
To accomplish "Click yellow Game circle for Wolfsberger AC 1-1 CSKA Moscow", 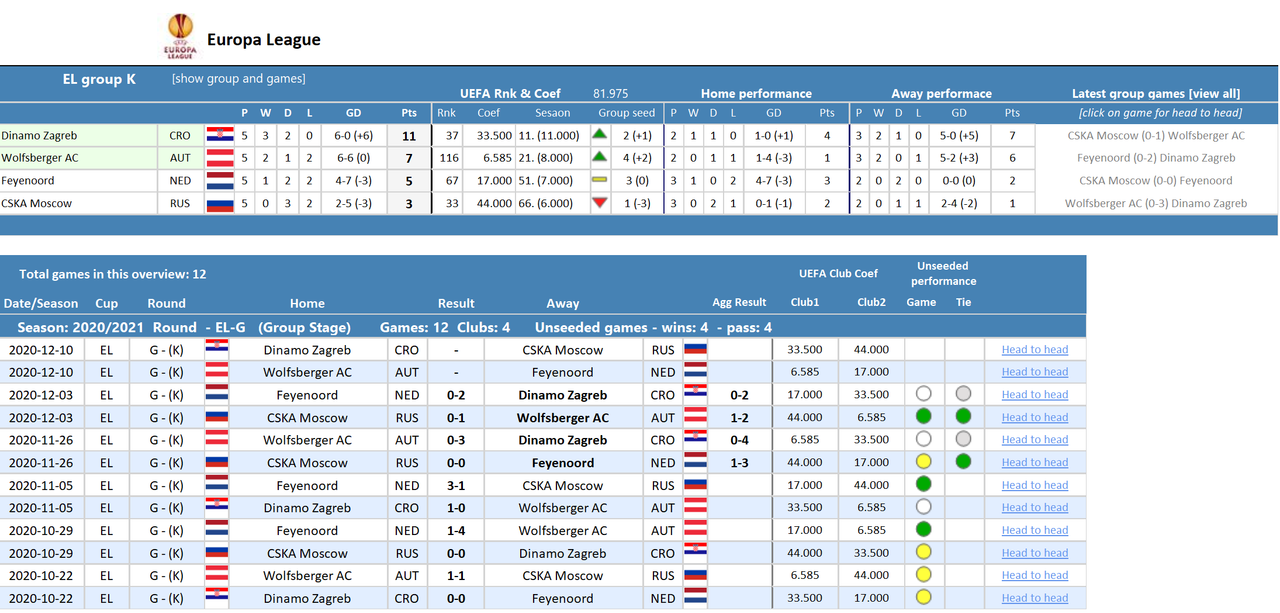I will click(x=923, y=574).
